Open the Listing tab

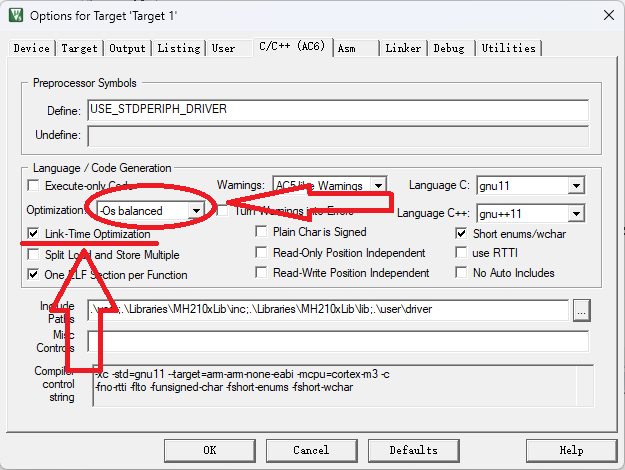[179, 48]
